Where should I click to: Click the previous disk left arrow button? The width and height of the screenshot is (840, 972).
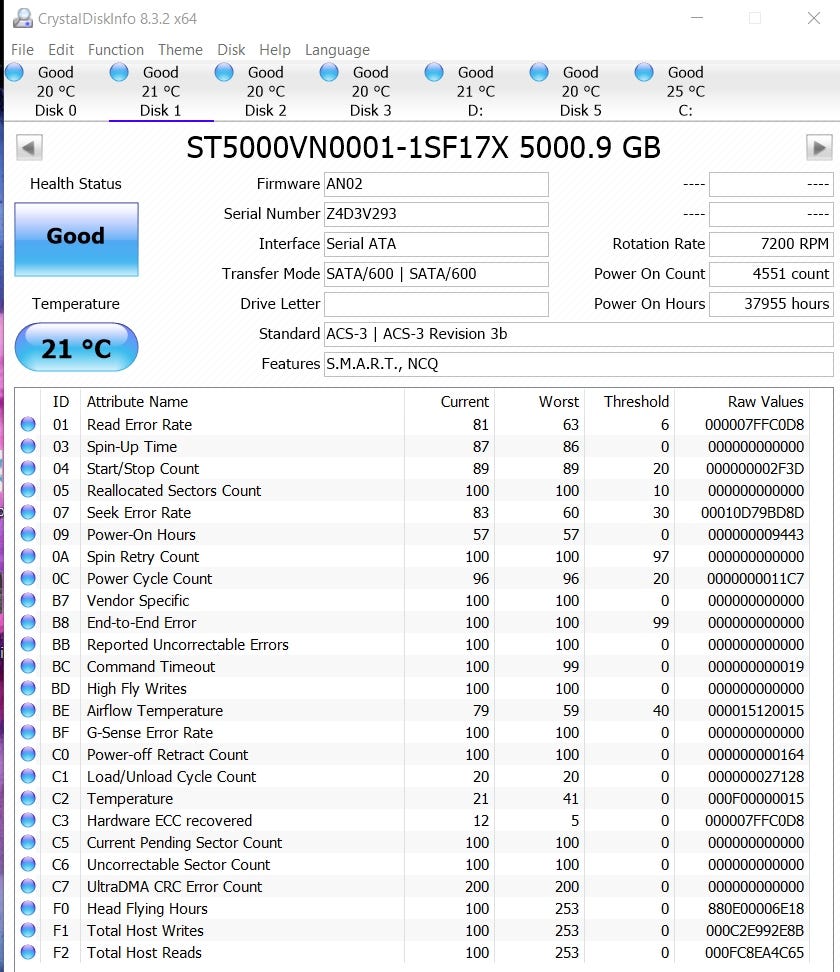(x=29, y=148)
